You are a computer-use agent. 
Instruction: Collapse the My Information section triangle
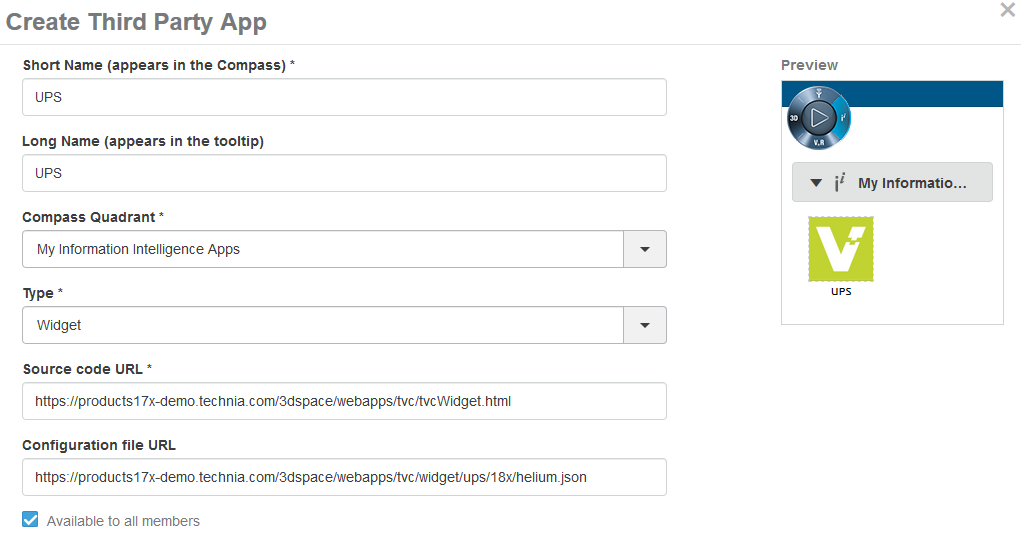click(816, 183)
